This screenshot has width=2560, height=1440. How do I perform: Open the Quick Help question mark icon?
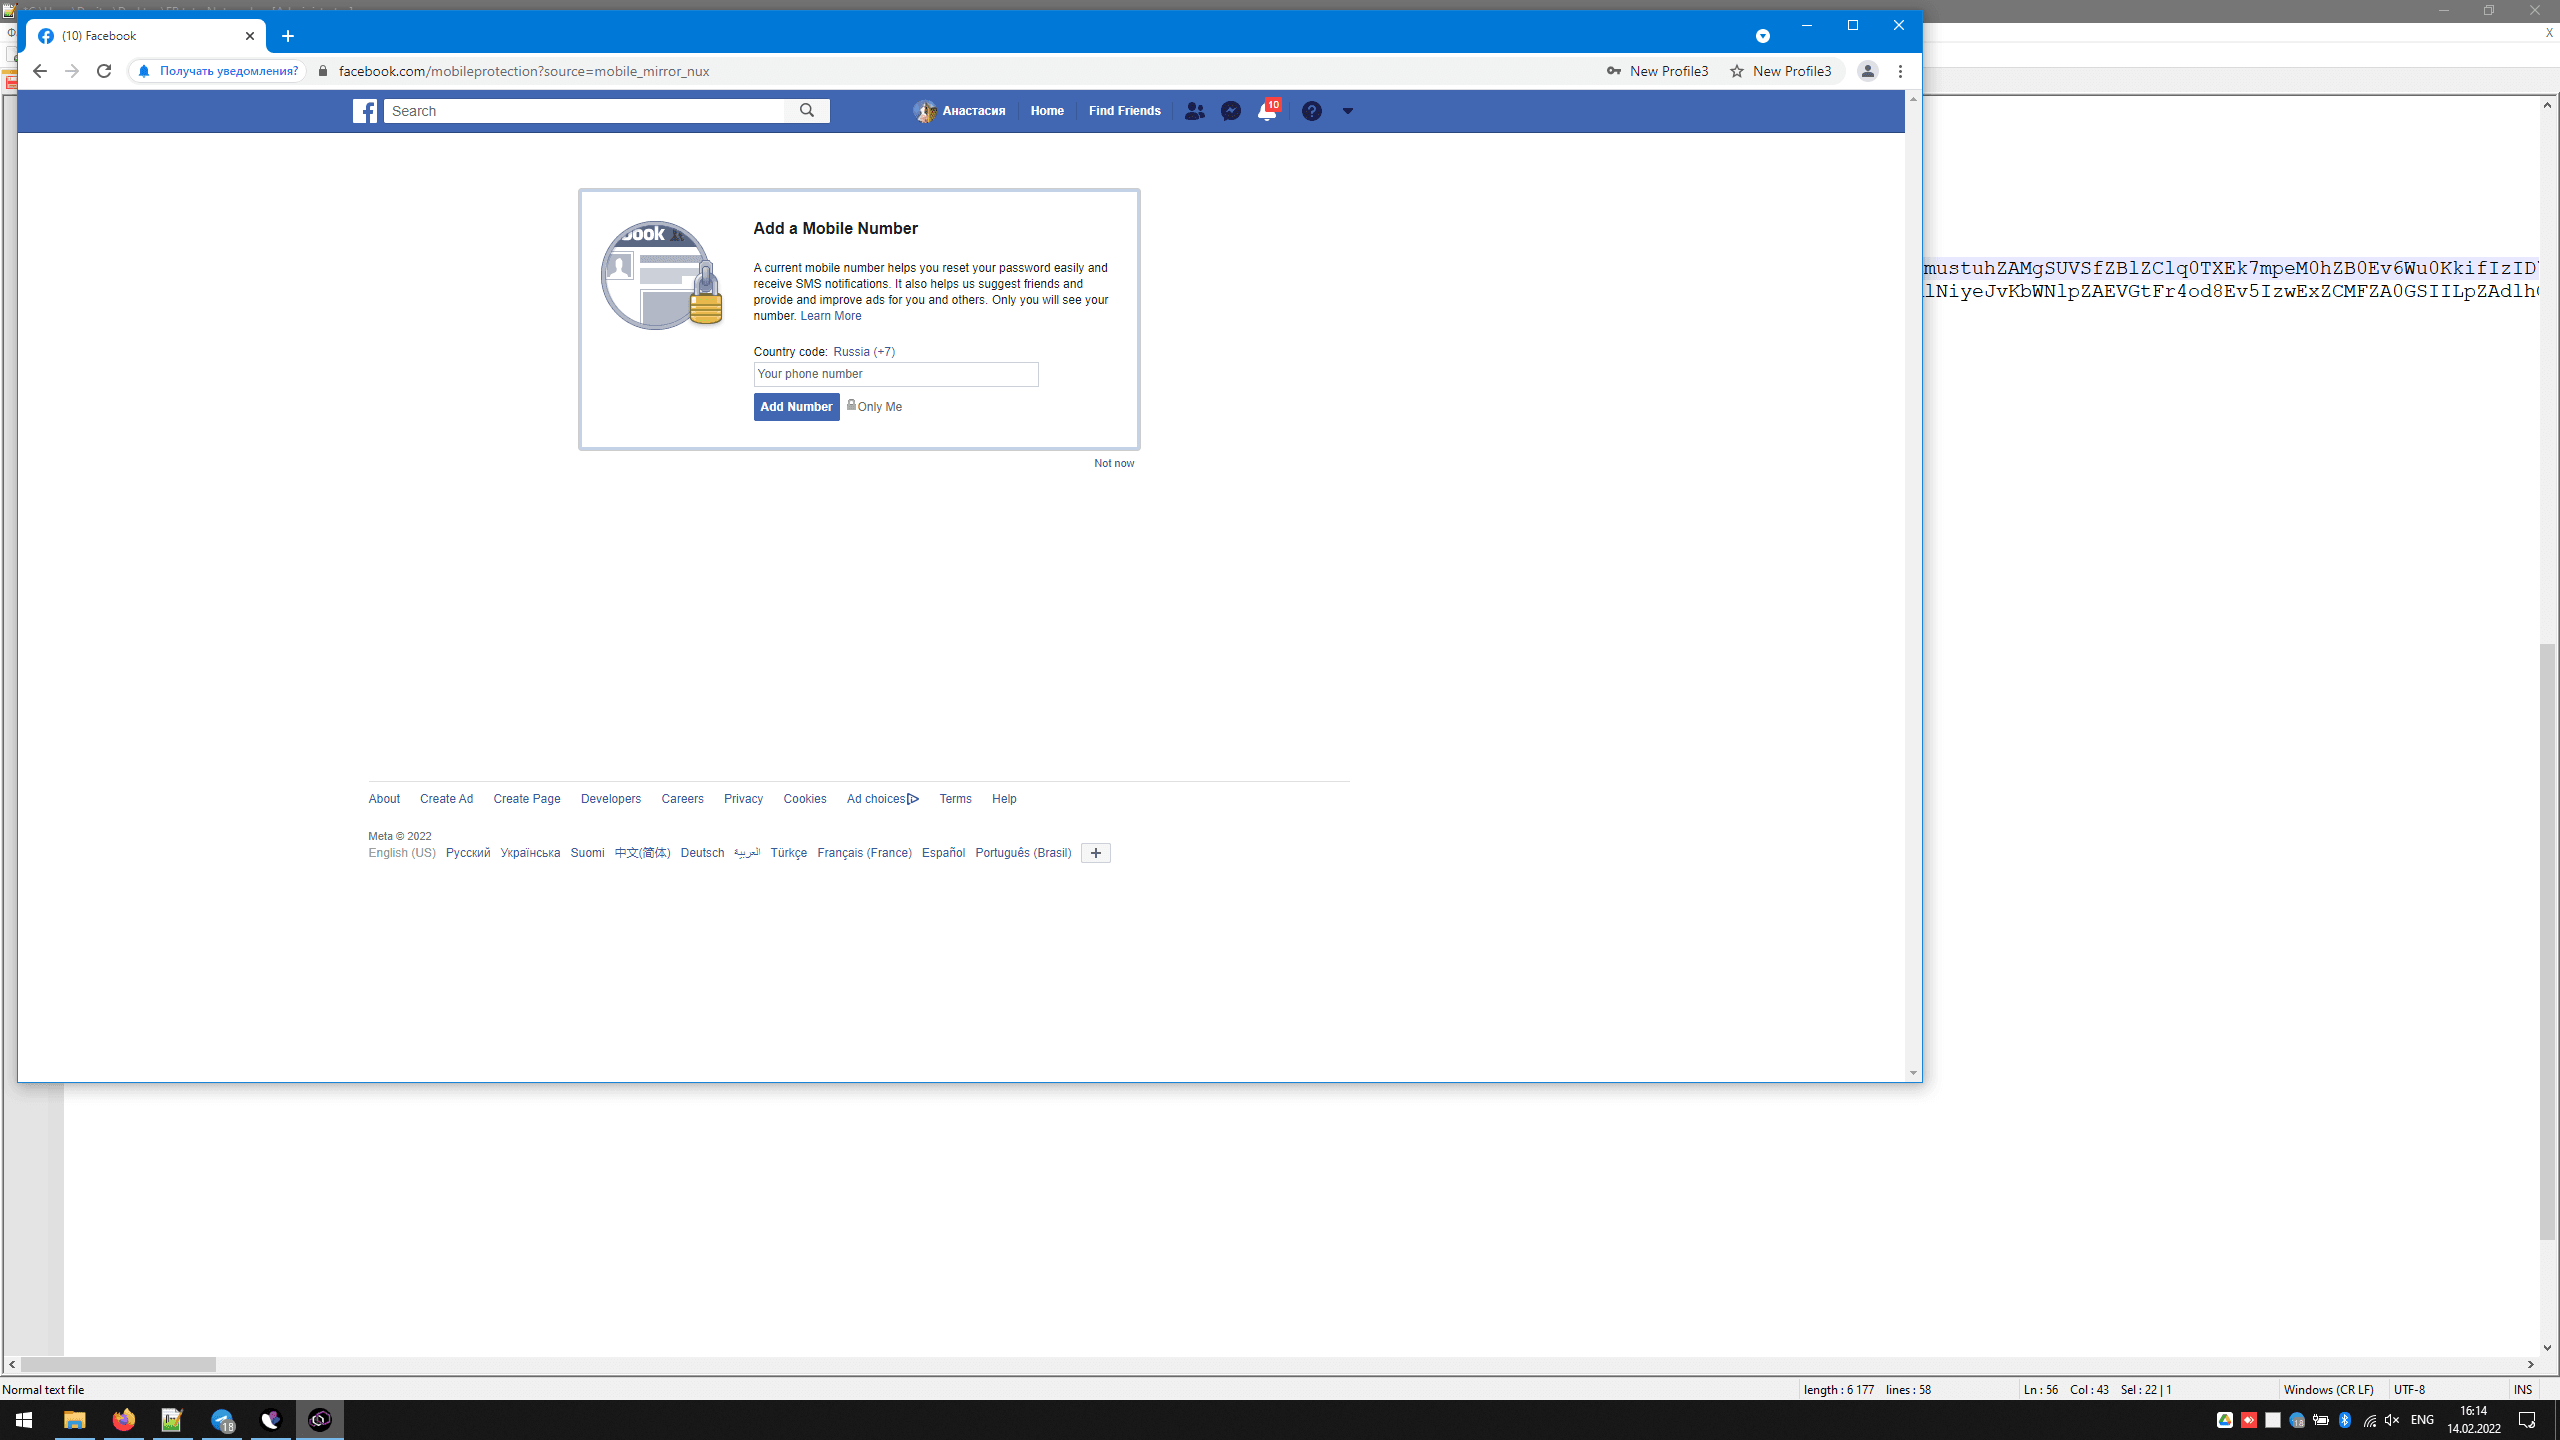tap(1312, 111)
